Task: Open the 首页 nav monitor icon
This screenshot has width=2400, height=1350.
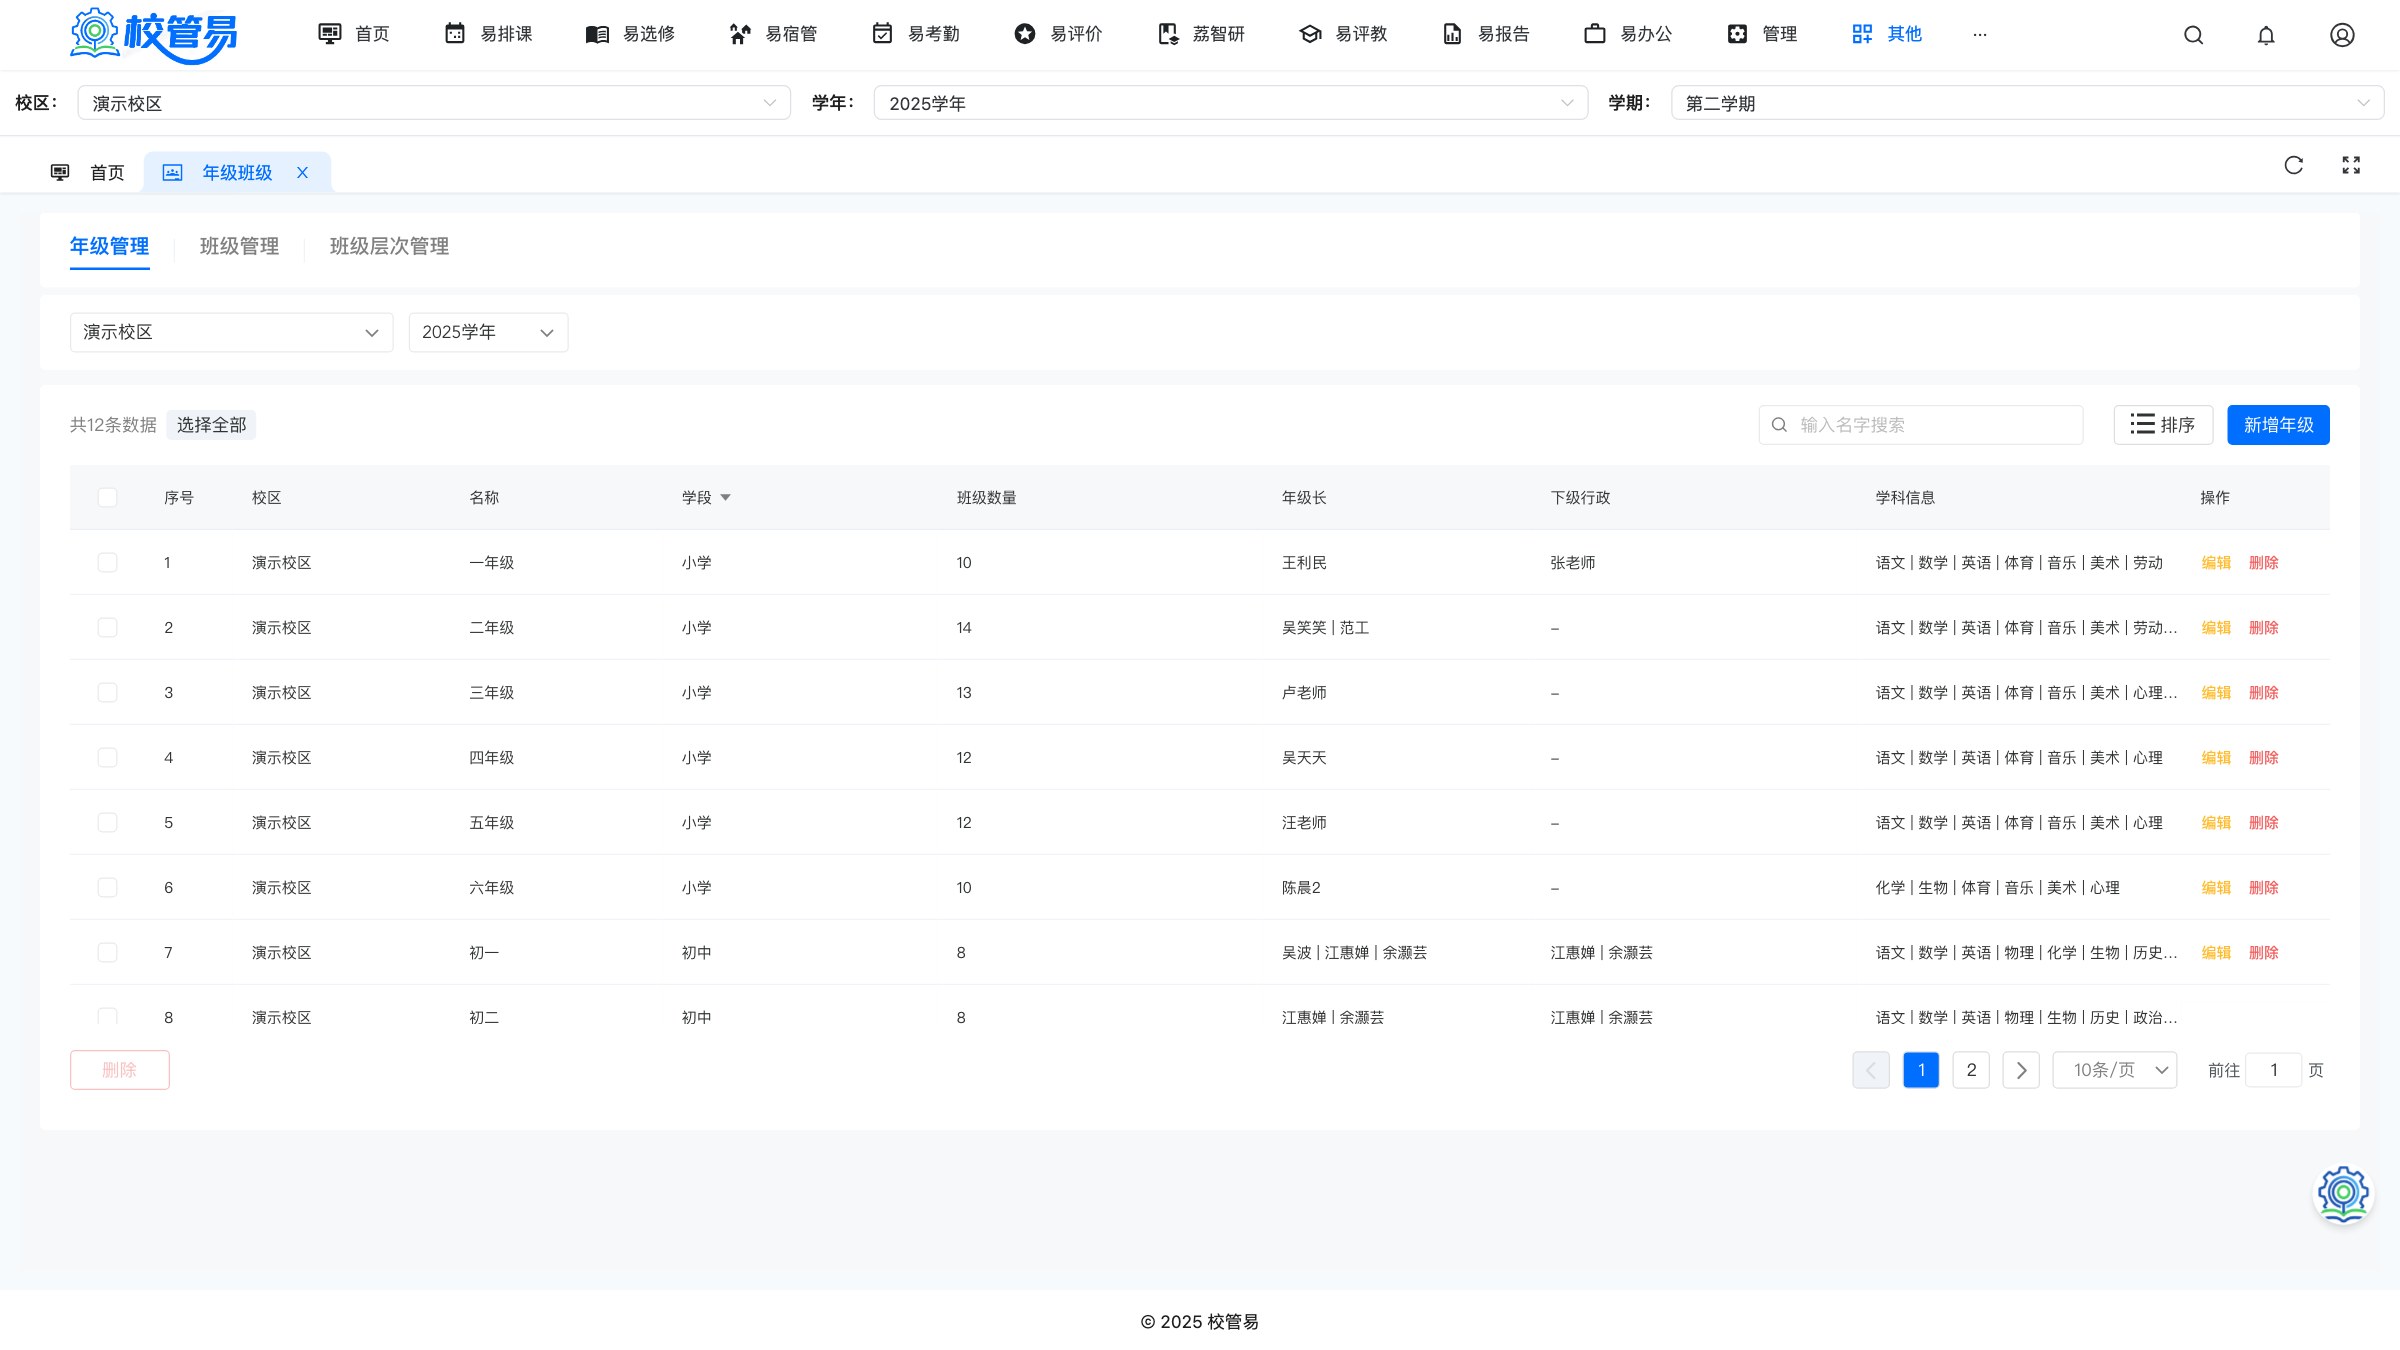Action: click(329, 34)
